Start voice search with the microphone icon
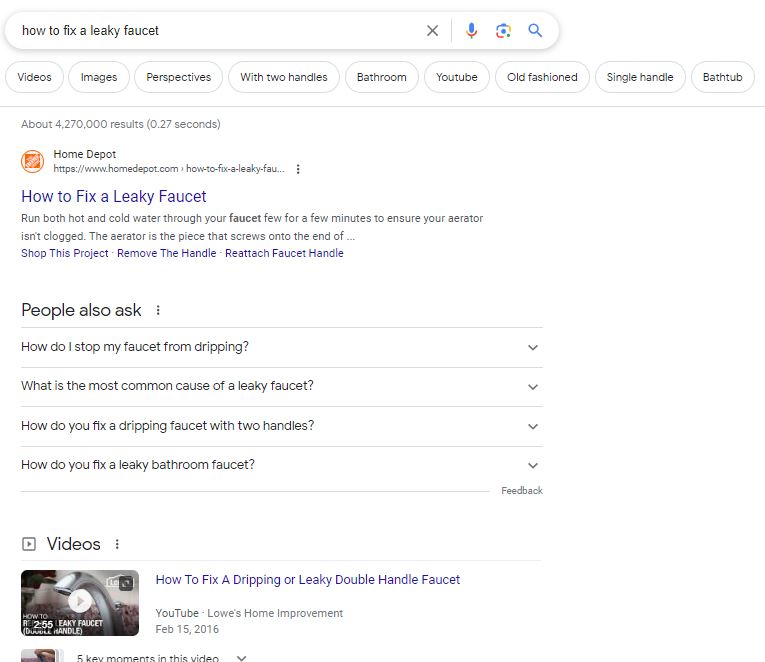The width and height of the screenshot is (765, 662). (471, 31)
